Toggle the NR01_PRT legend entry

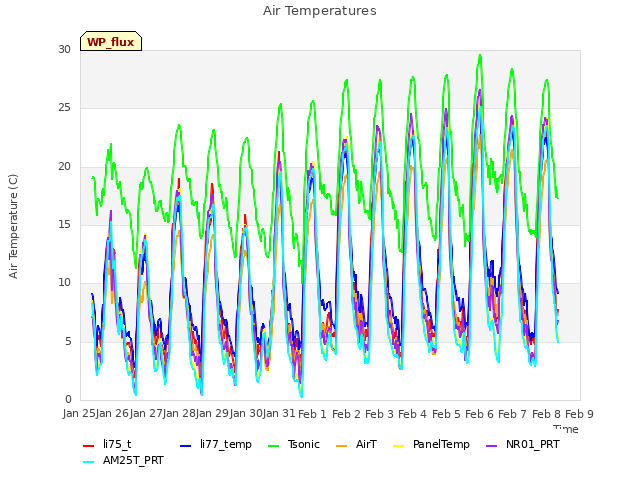[522, 444]
